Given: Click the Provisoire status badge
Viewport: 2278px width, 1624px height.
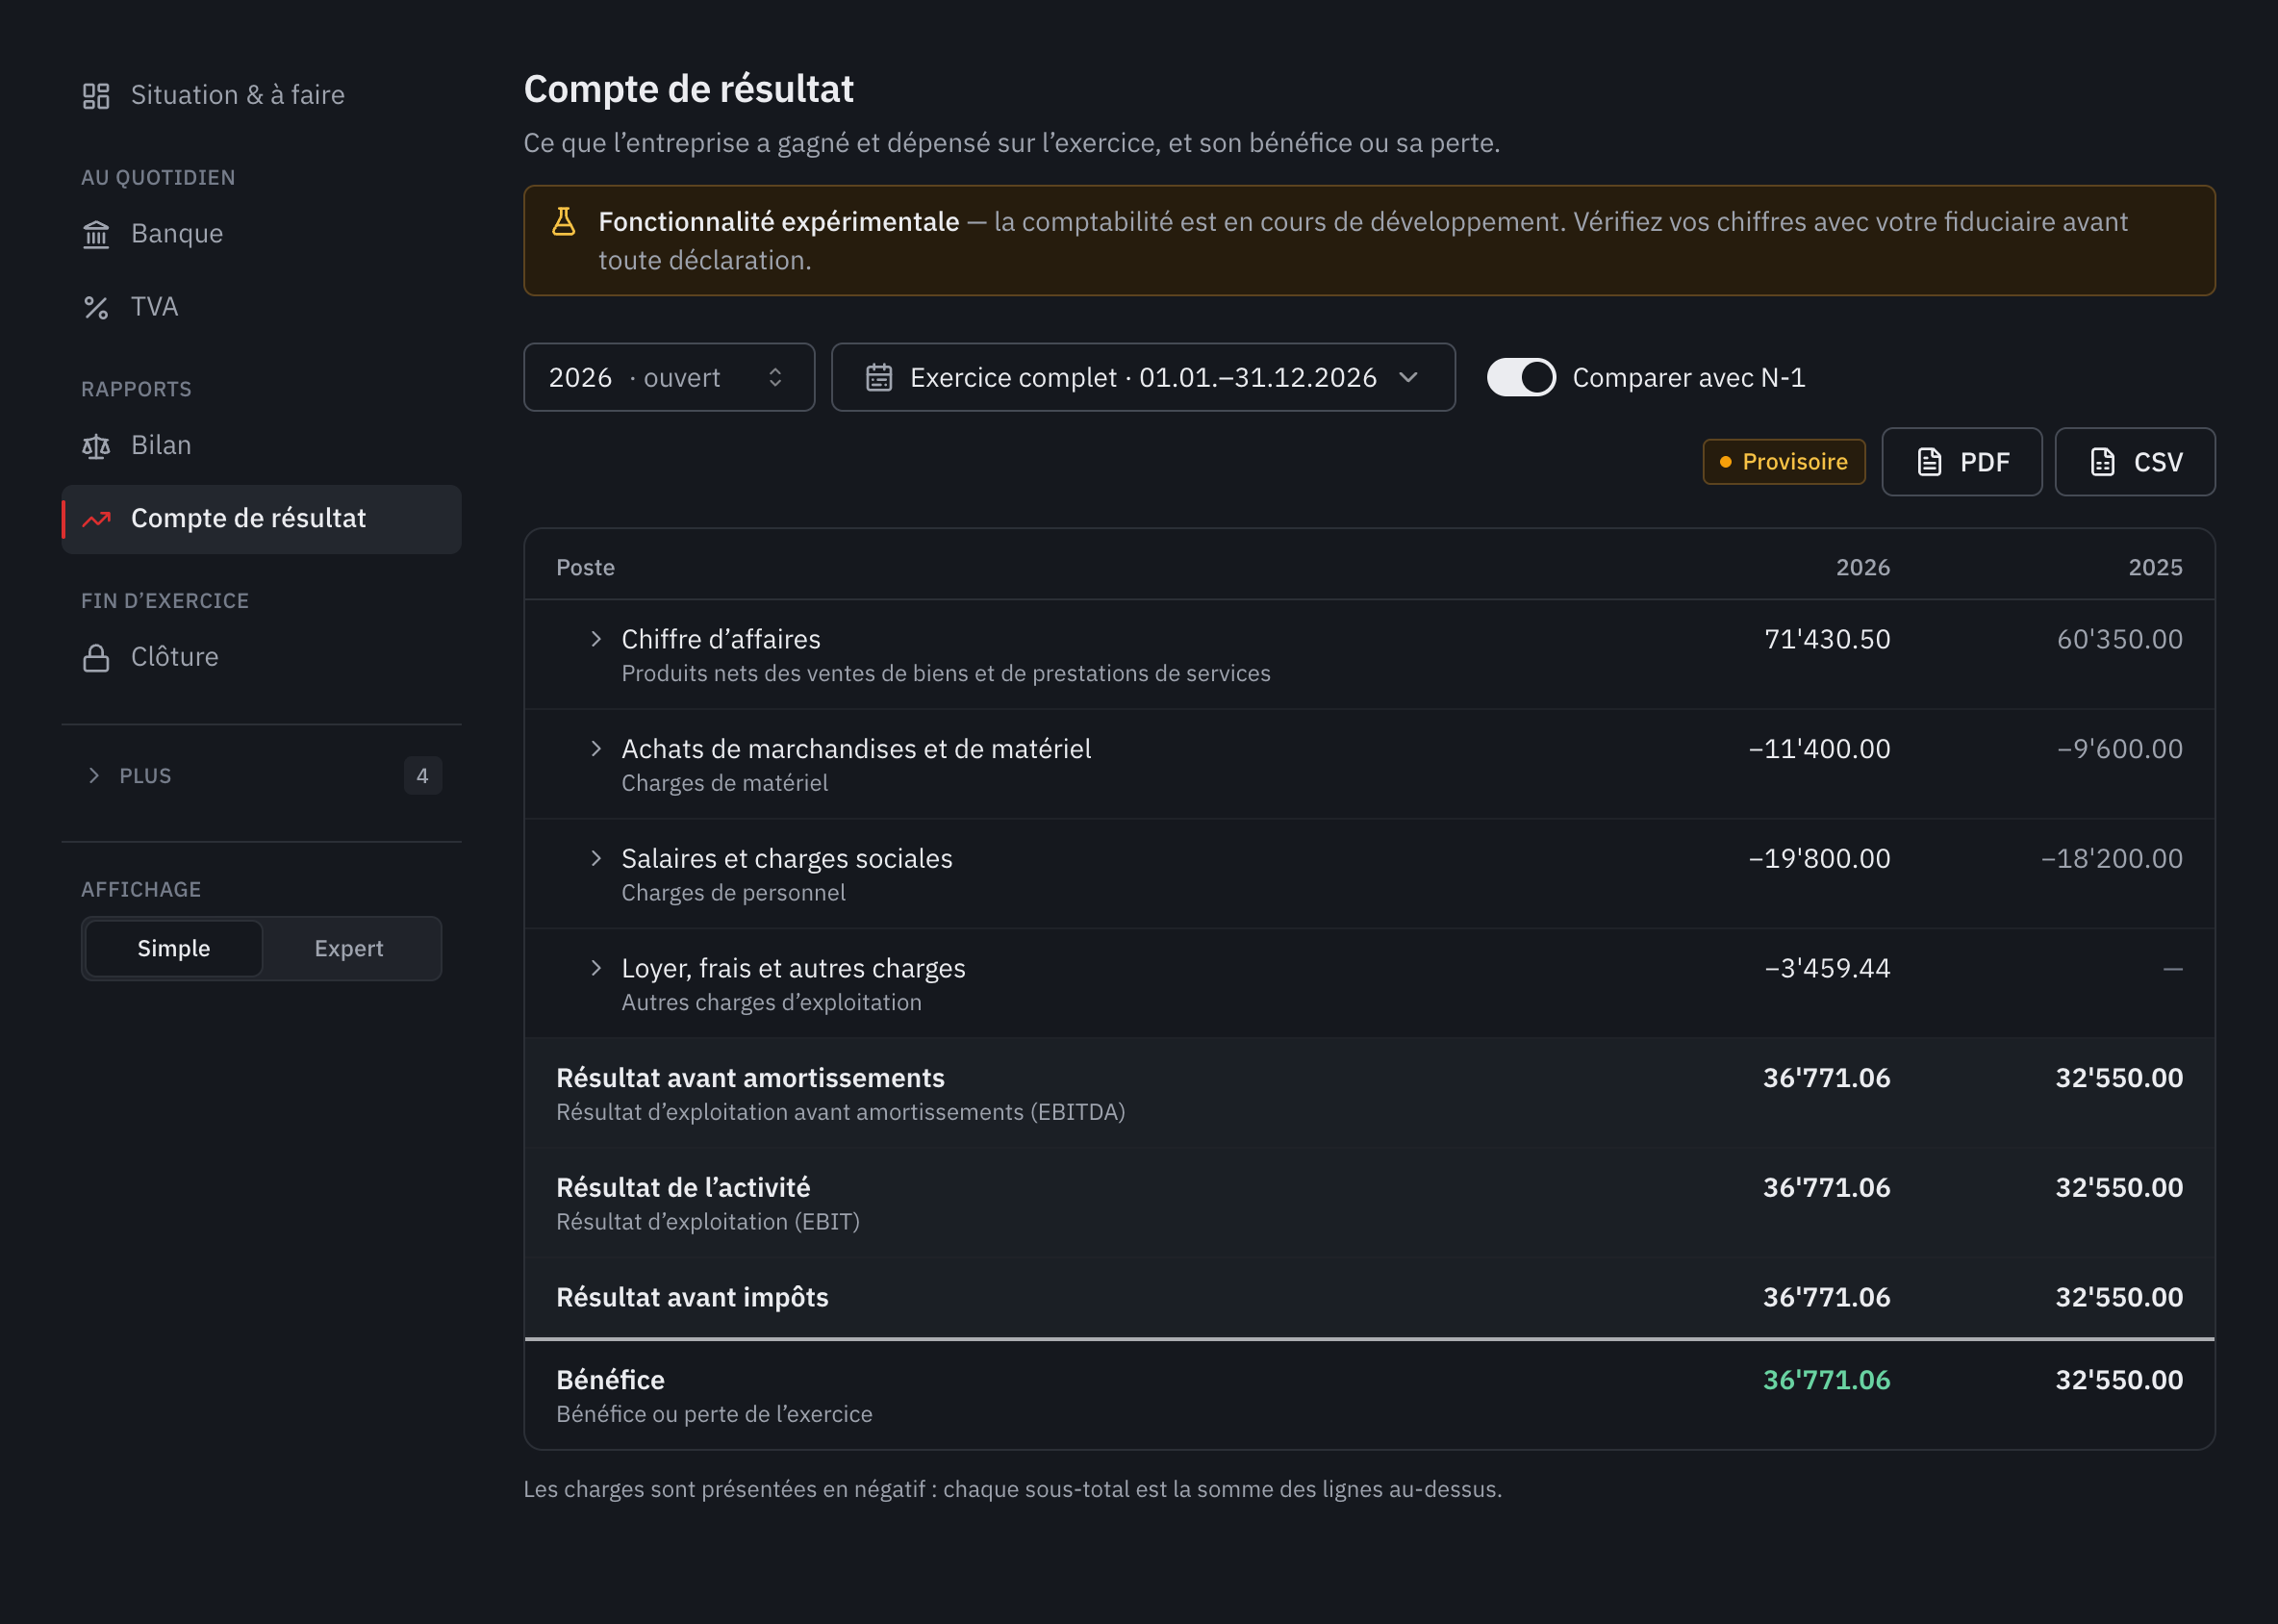Looking at the screenshot, I should pos(1784,462).
